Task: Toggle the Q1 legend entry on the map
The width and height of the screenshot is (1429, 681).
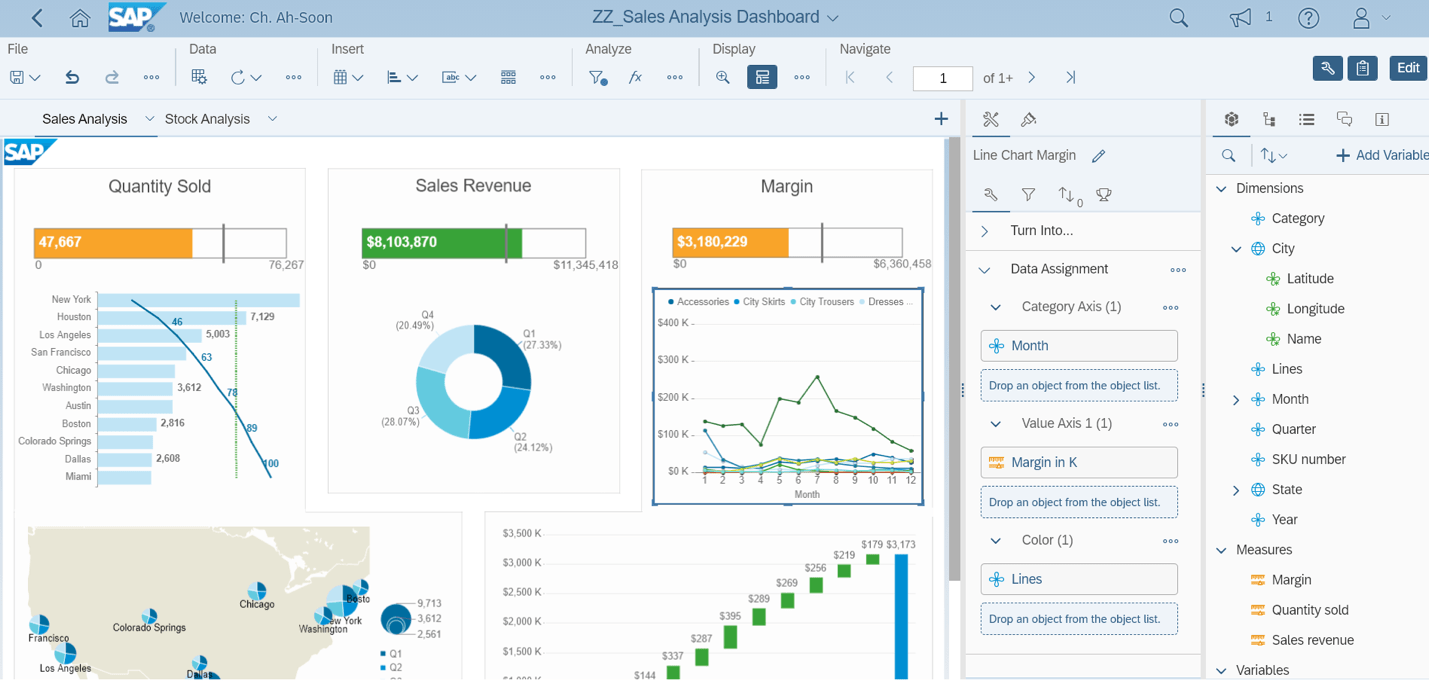Action: point(396,652)
